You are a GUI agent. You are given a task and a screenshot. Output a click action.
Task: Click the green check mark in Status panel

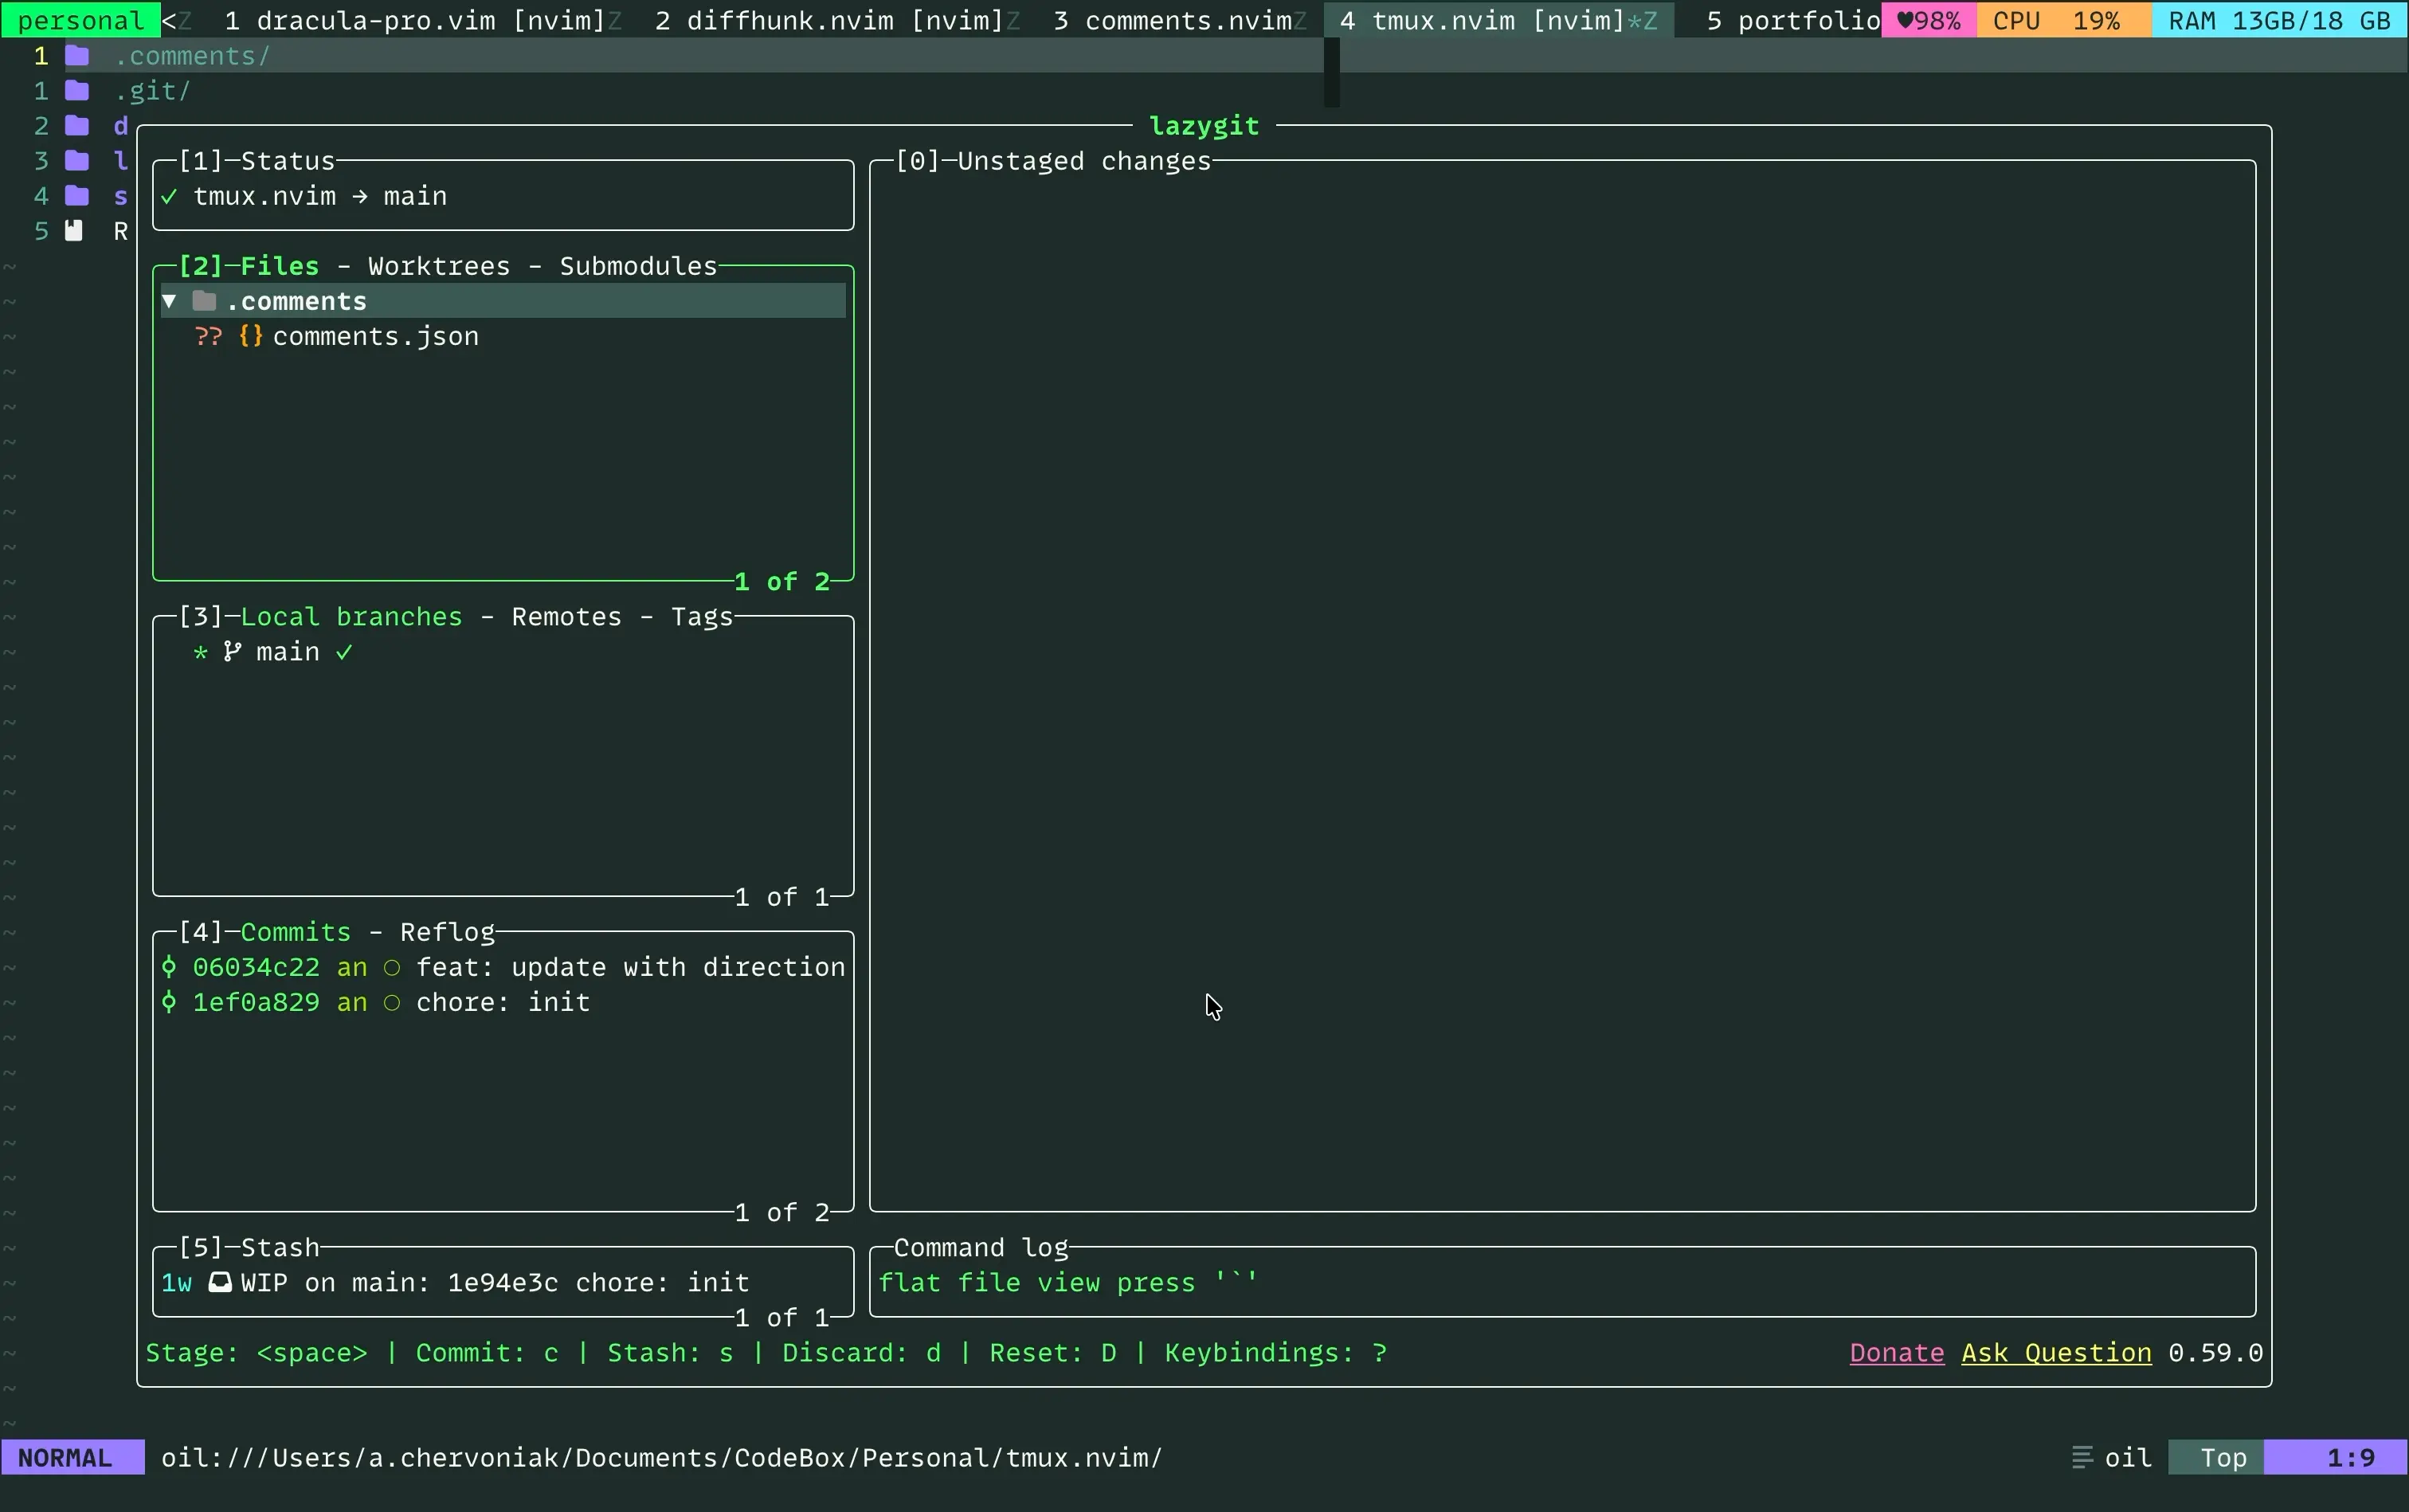pos(169,196)
